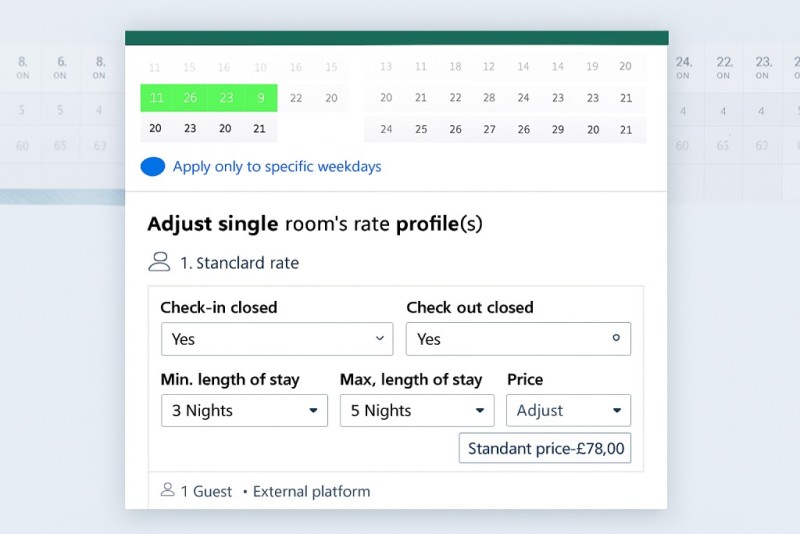The width and height of the screenshot is (800, 534).
Task: Click the person icon beside Standard rate
Action: tap(158, 263)
